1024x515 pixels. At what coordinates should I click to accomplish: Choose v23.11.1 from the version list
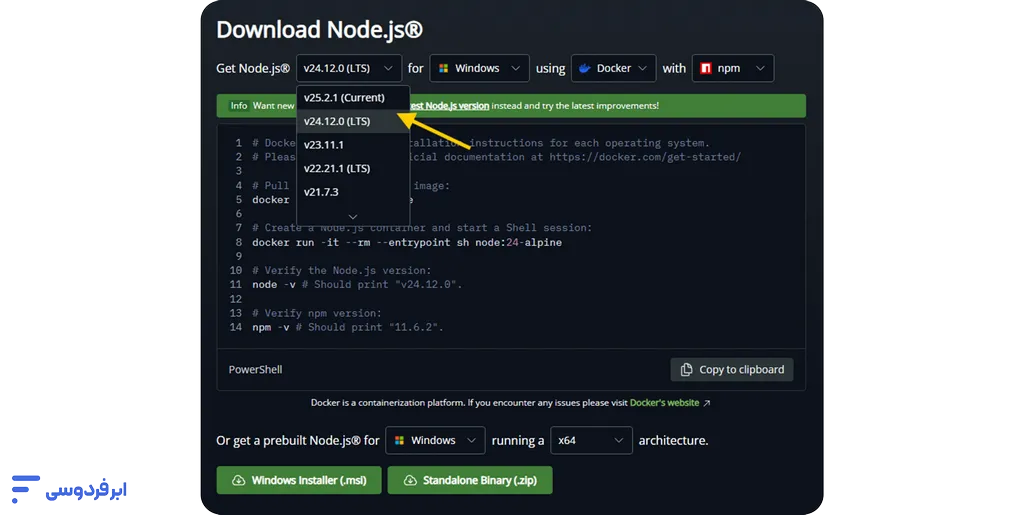353,145
